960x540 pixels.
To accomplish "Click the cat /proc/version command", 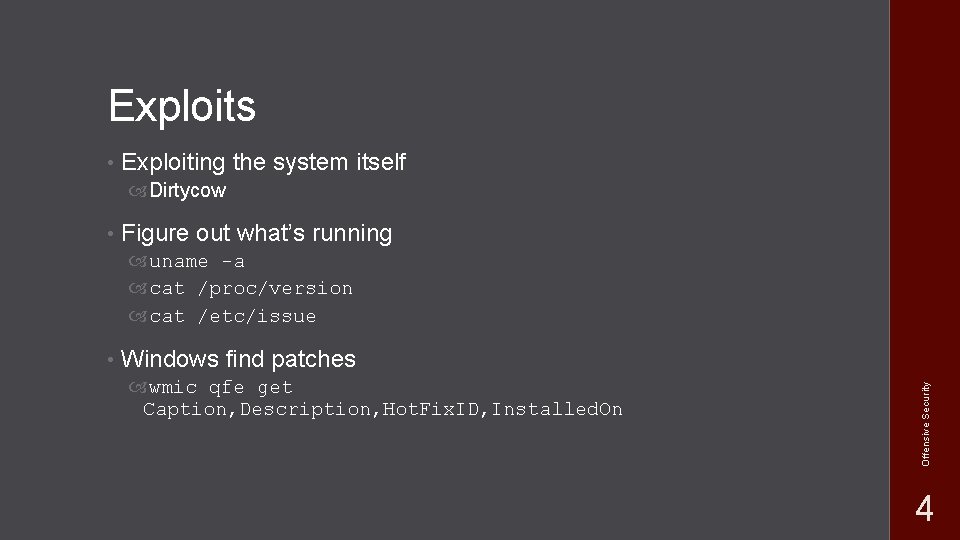I will [x=251, y=289].
